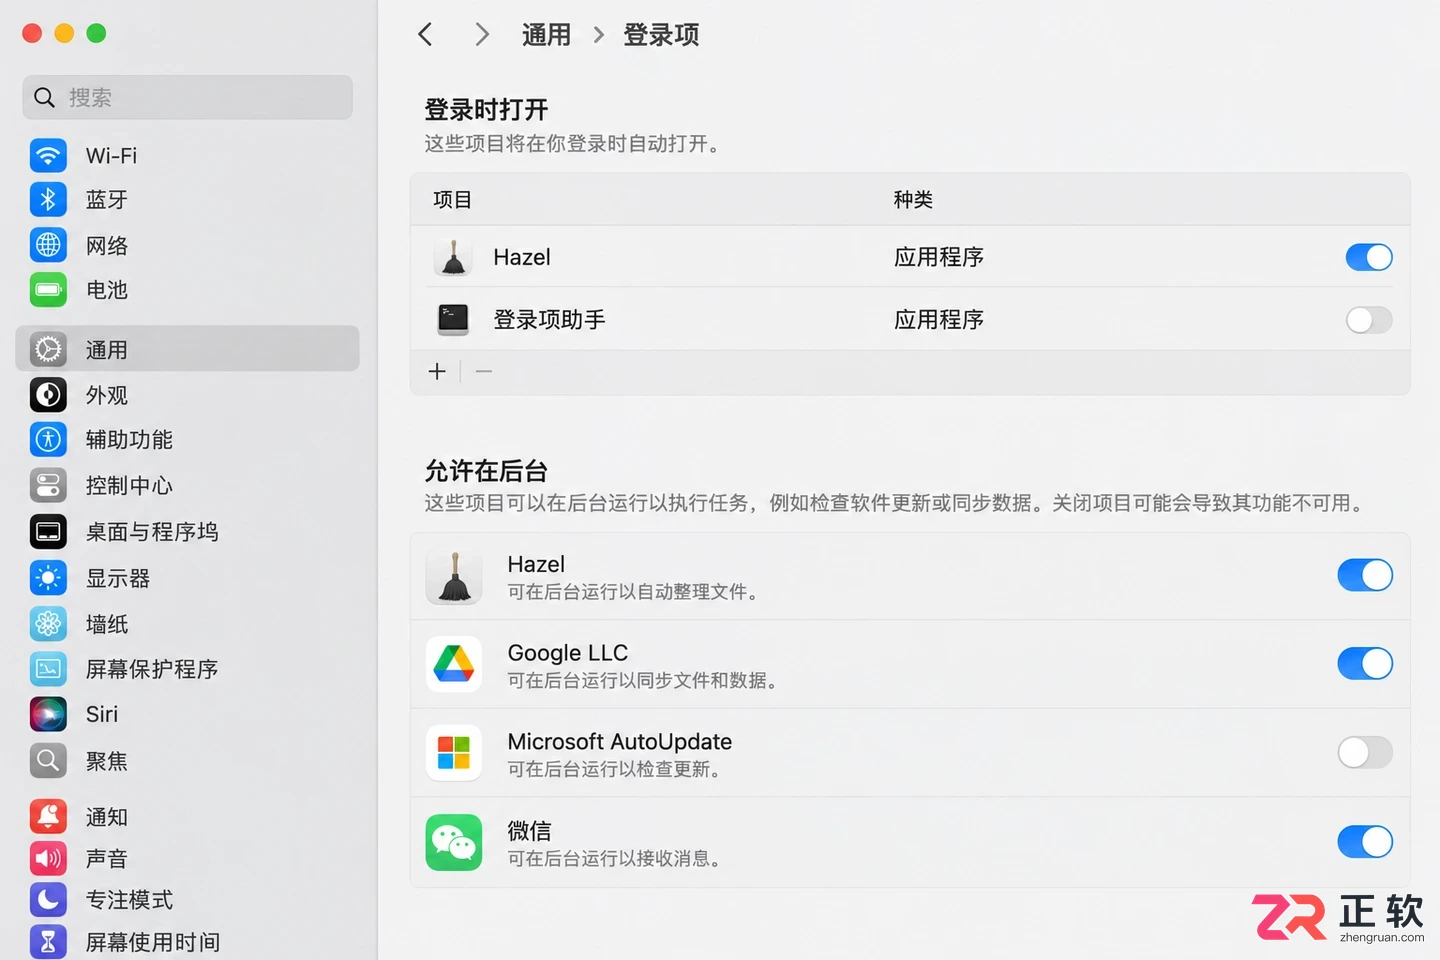This screenshot has height=960, width=1440.
Task: Open Wi-Fi settings icon in sidebar
Action: point(48,155)
